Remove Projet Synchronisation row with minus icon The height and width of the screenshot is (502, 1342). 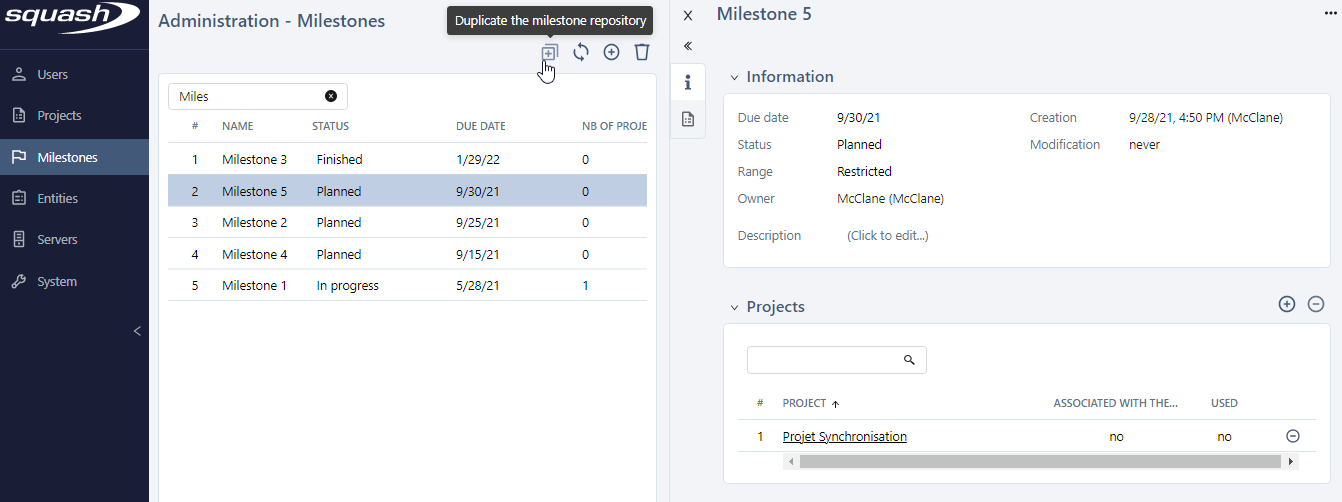(x=1292, y=436)
